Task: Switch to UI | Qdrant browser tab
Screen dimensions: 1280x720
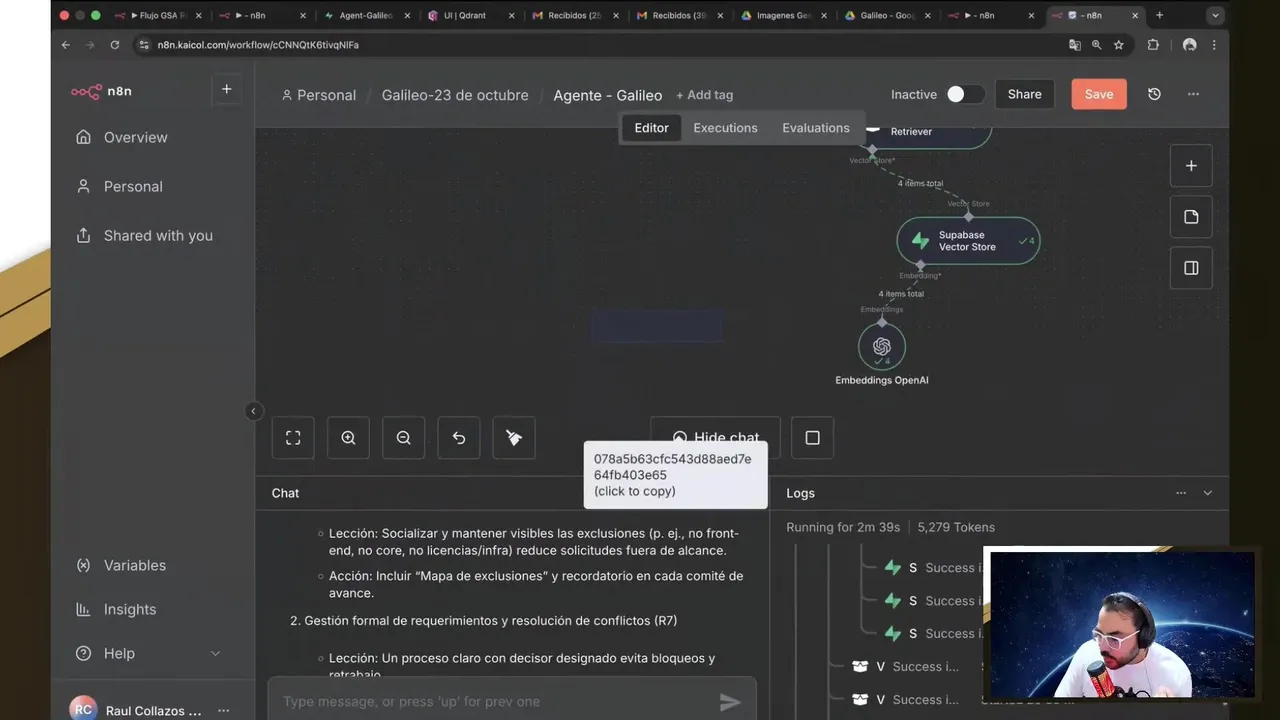Action: click(x=470, y=15)
